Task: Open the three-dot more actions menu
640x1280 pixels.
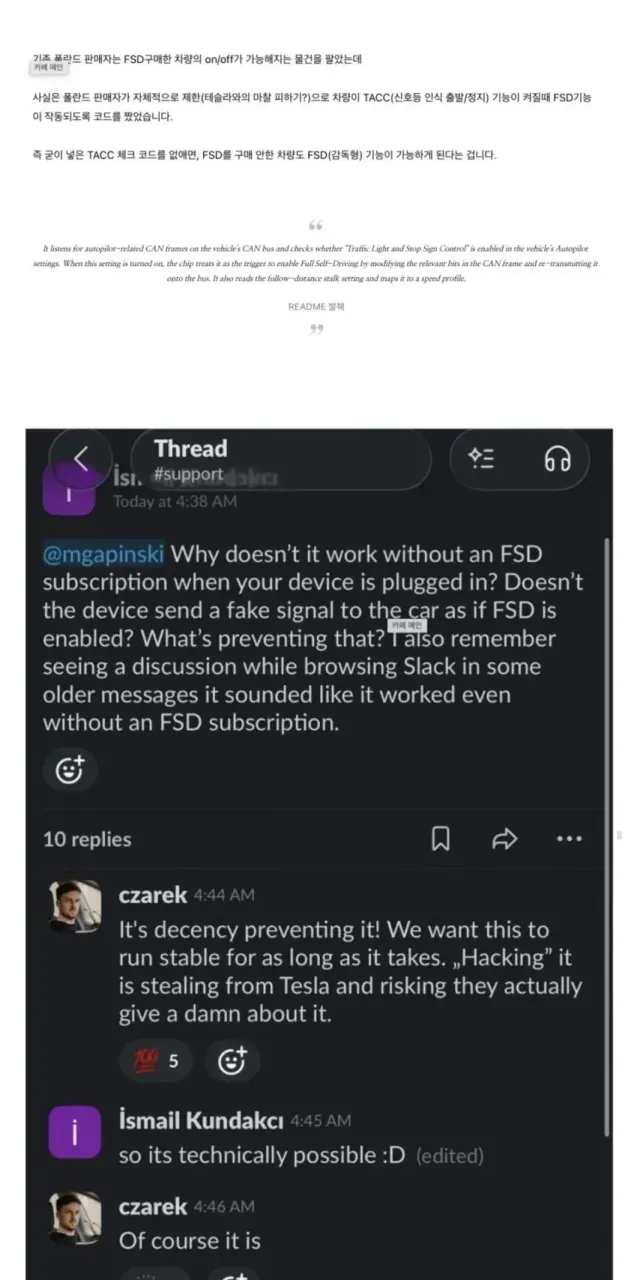Action: tap(569, 839)
